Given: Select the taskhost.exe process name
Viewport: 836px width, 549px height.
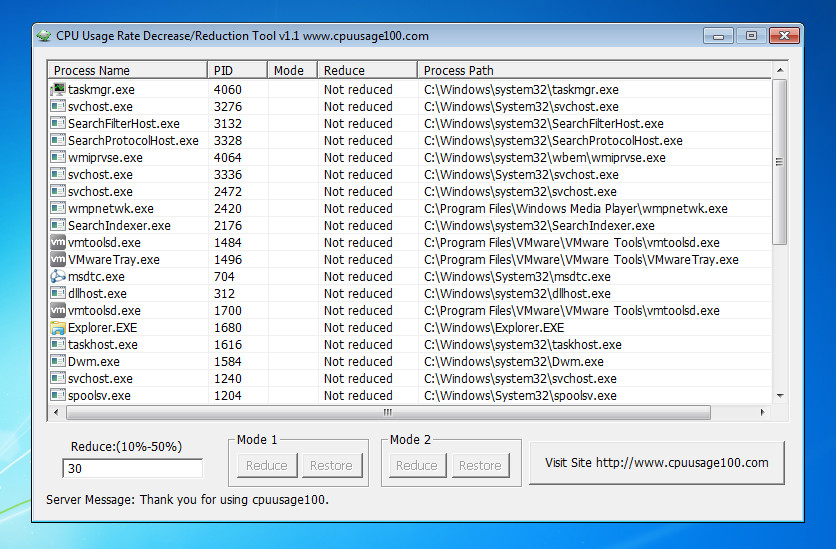Looking at the screenshot, I should pos(102,345).
